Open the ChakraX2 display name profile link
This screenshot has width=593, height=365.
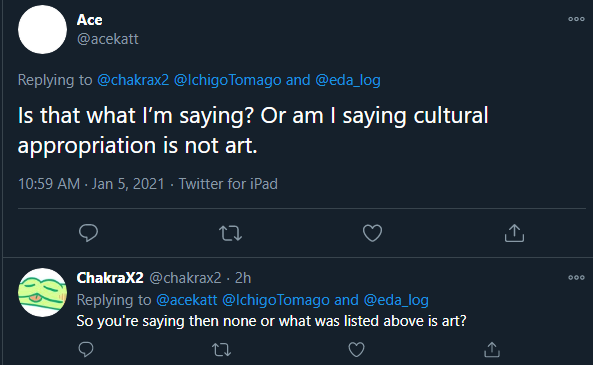pos(110,278)
